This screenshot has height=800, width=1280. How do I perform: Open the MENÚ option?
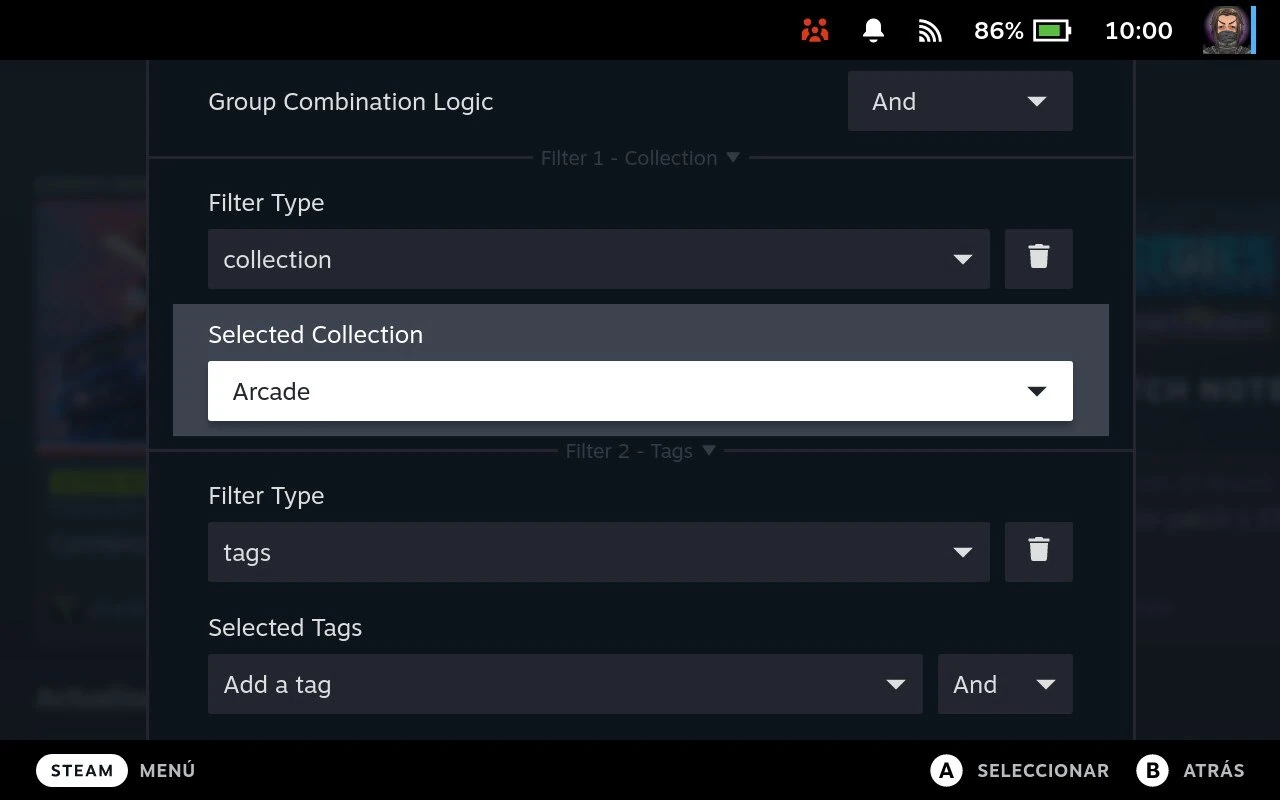pos(166,770)
